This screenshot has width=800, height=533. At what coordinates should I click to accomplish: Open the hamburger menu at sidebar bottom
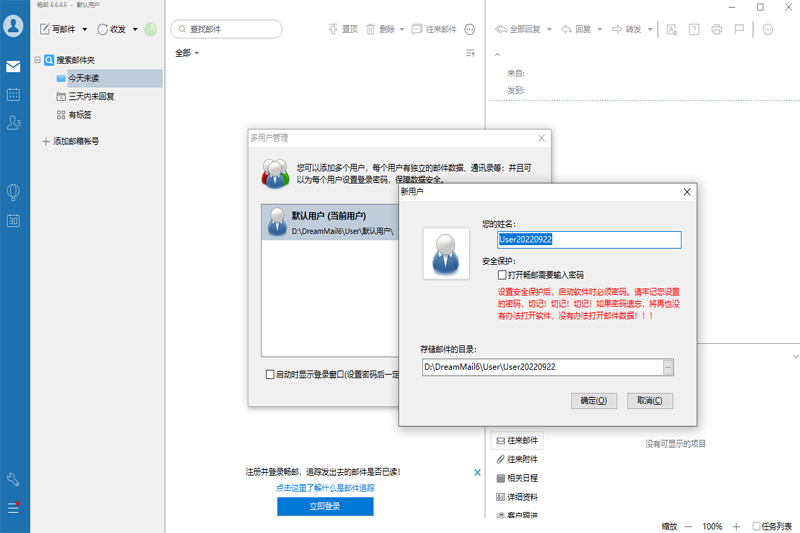pyautogui.click(x=14, y=508)
